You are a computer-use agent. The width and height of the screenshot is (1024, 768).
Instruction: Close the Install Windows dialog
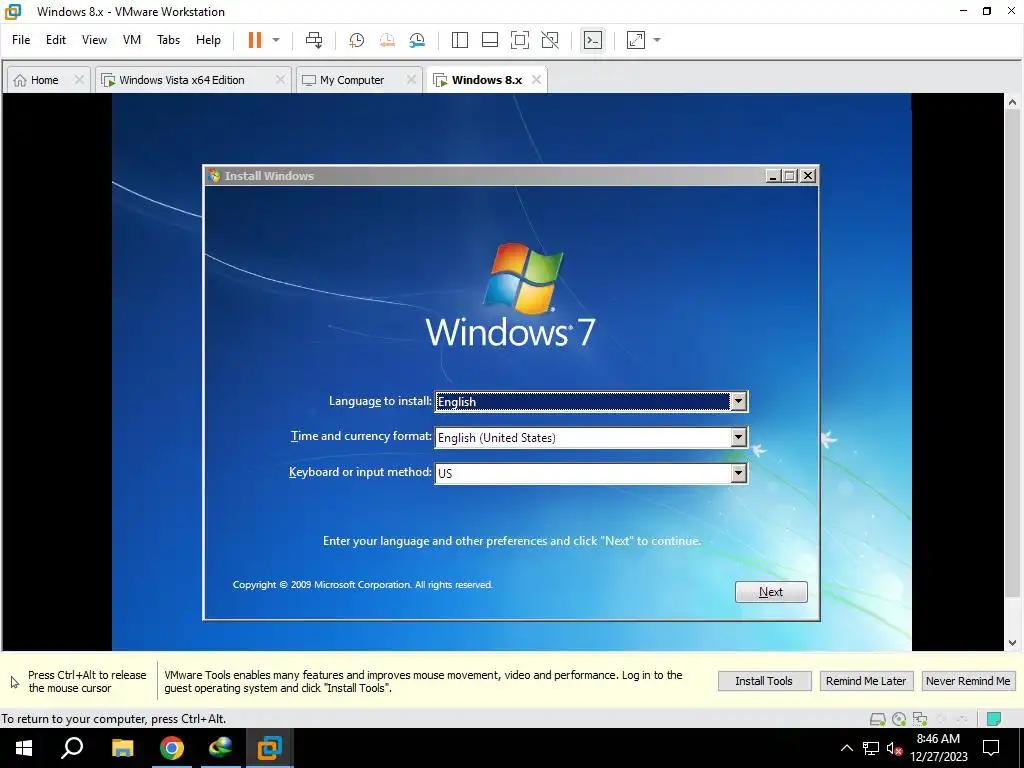click(x=808, y=176)
